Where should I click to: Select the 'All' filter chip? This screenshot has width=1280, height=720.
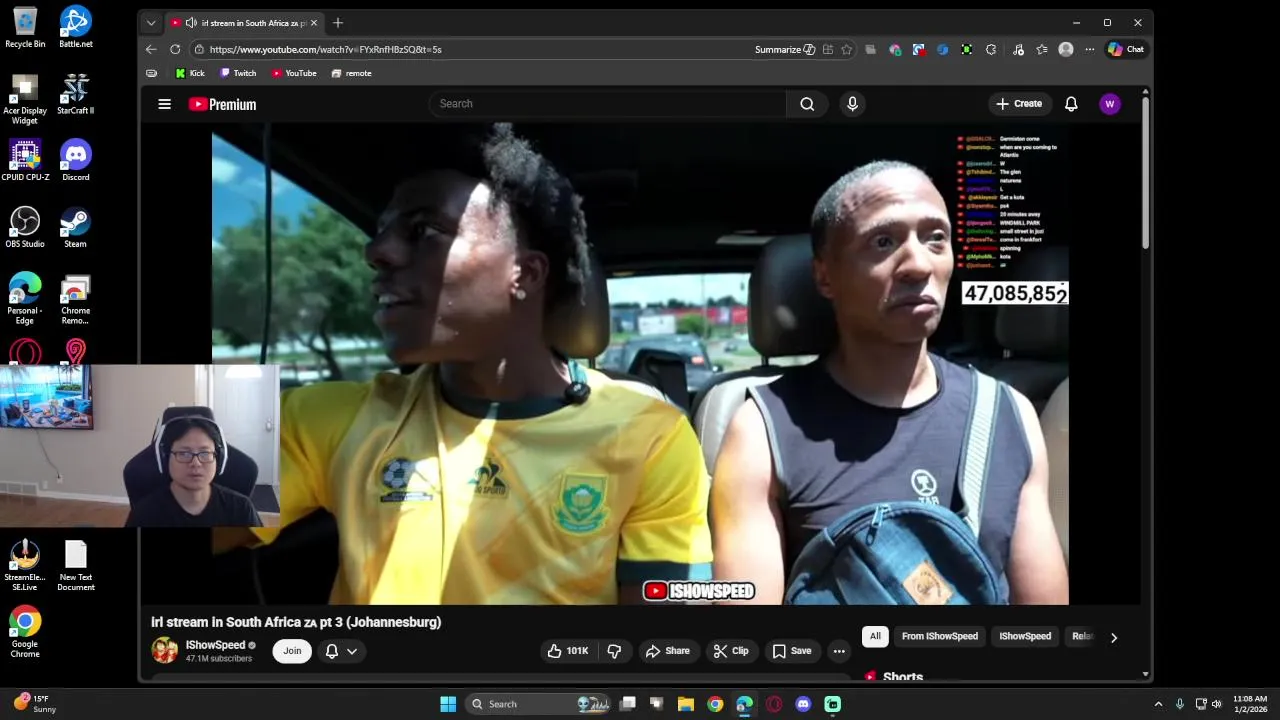(x=875, y=636)
